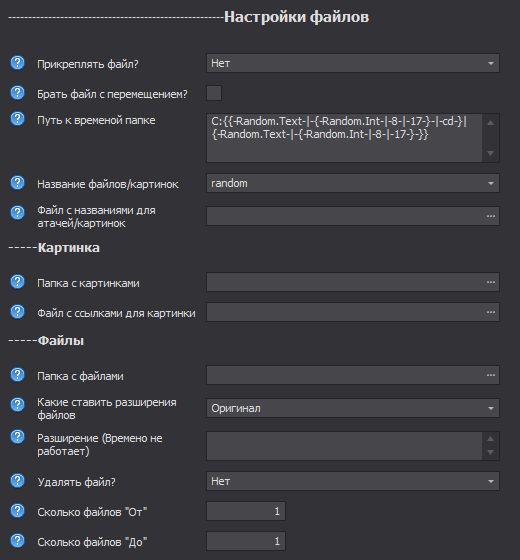The width and height of the screenshot is (520, 560).
Task: Open help for "Папка с картинками"
Action: click(x=17, y=282)
